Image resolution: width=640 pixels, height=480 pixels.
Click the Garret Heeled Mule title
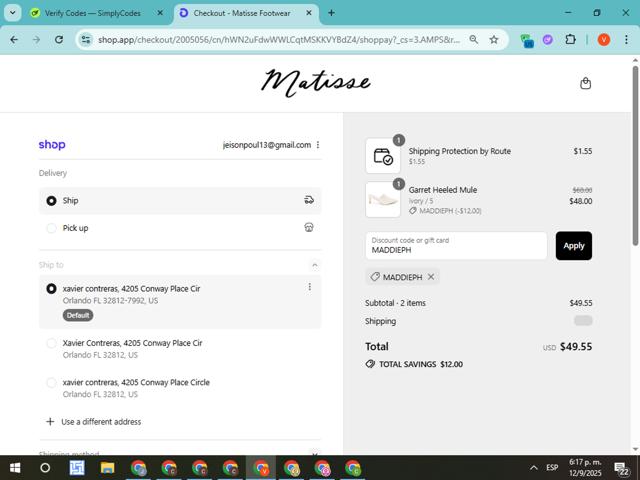443,190
